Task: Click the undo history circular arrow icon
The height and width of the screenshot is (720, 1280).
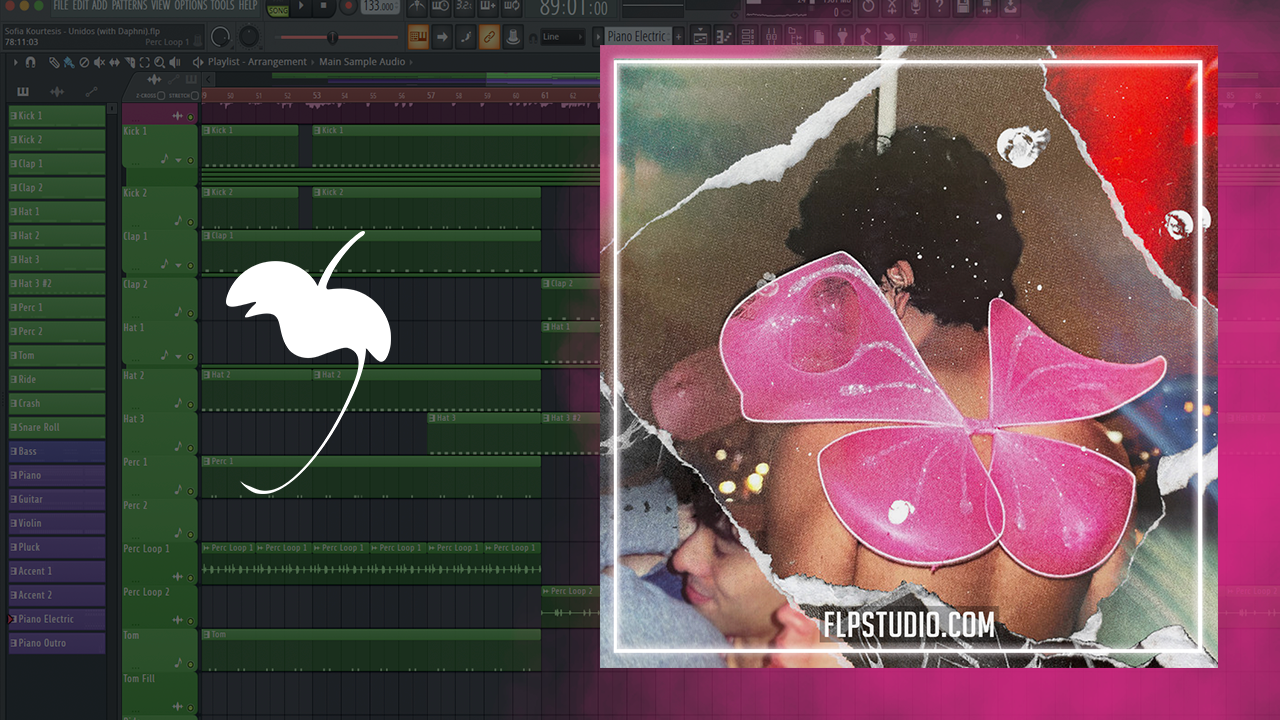Action: point(868,7)
